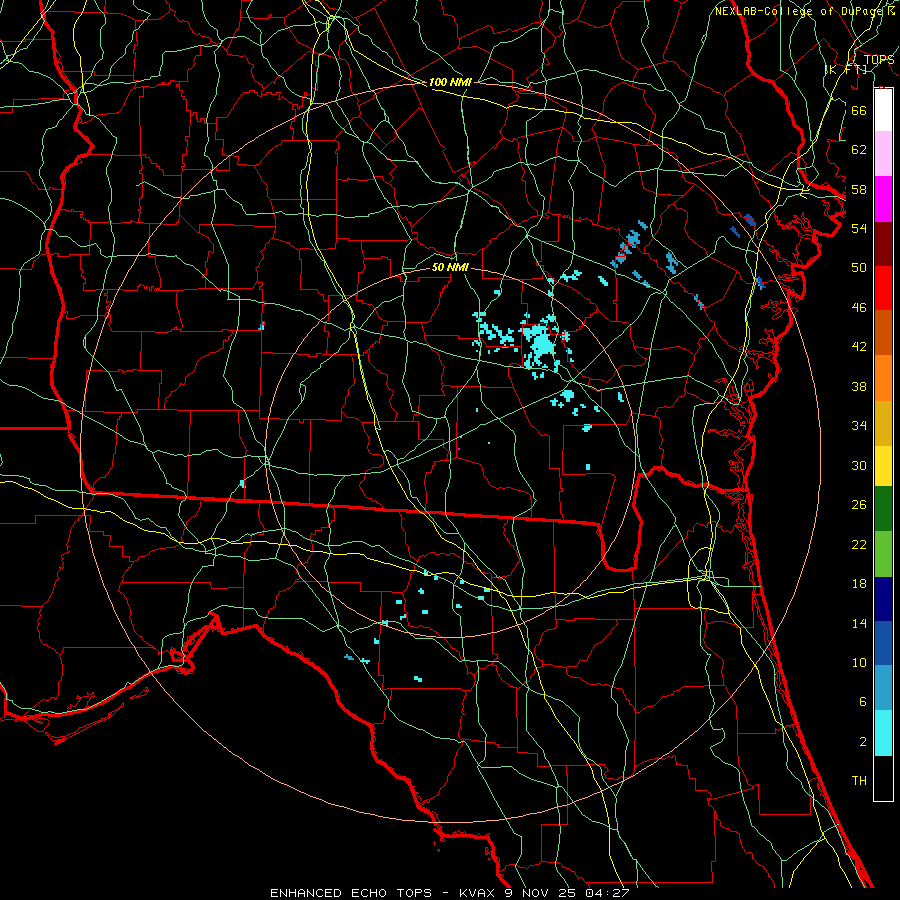Click the magenta legend swatch
The height and width of the screenshot is (900, 900).
coord(883,199)
